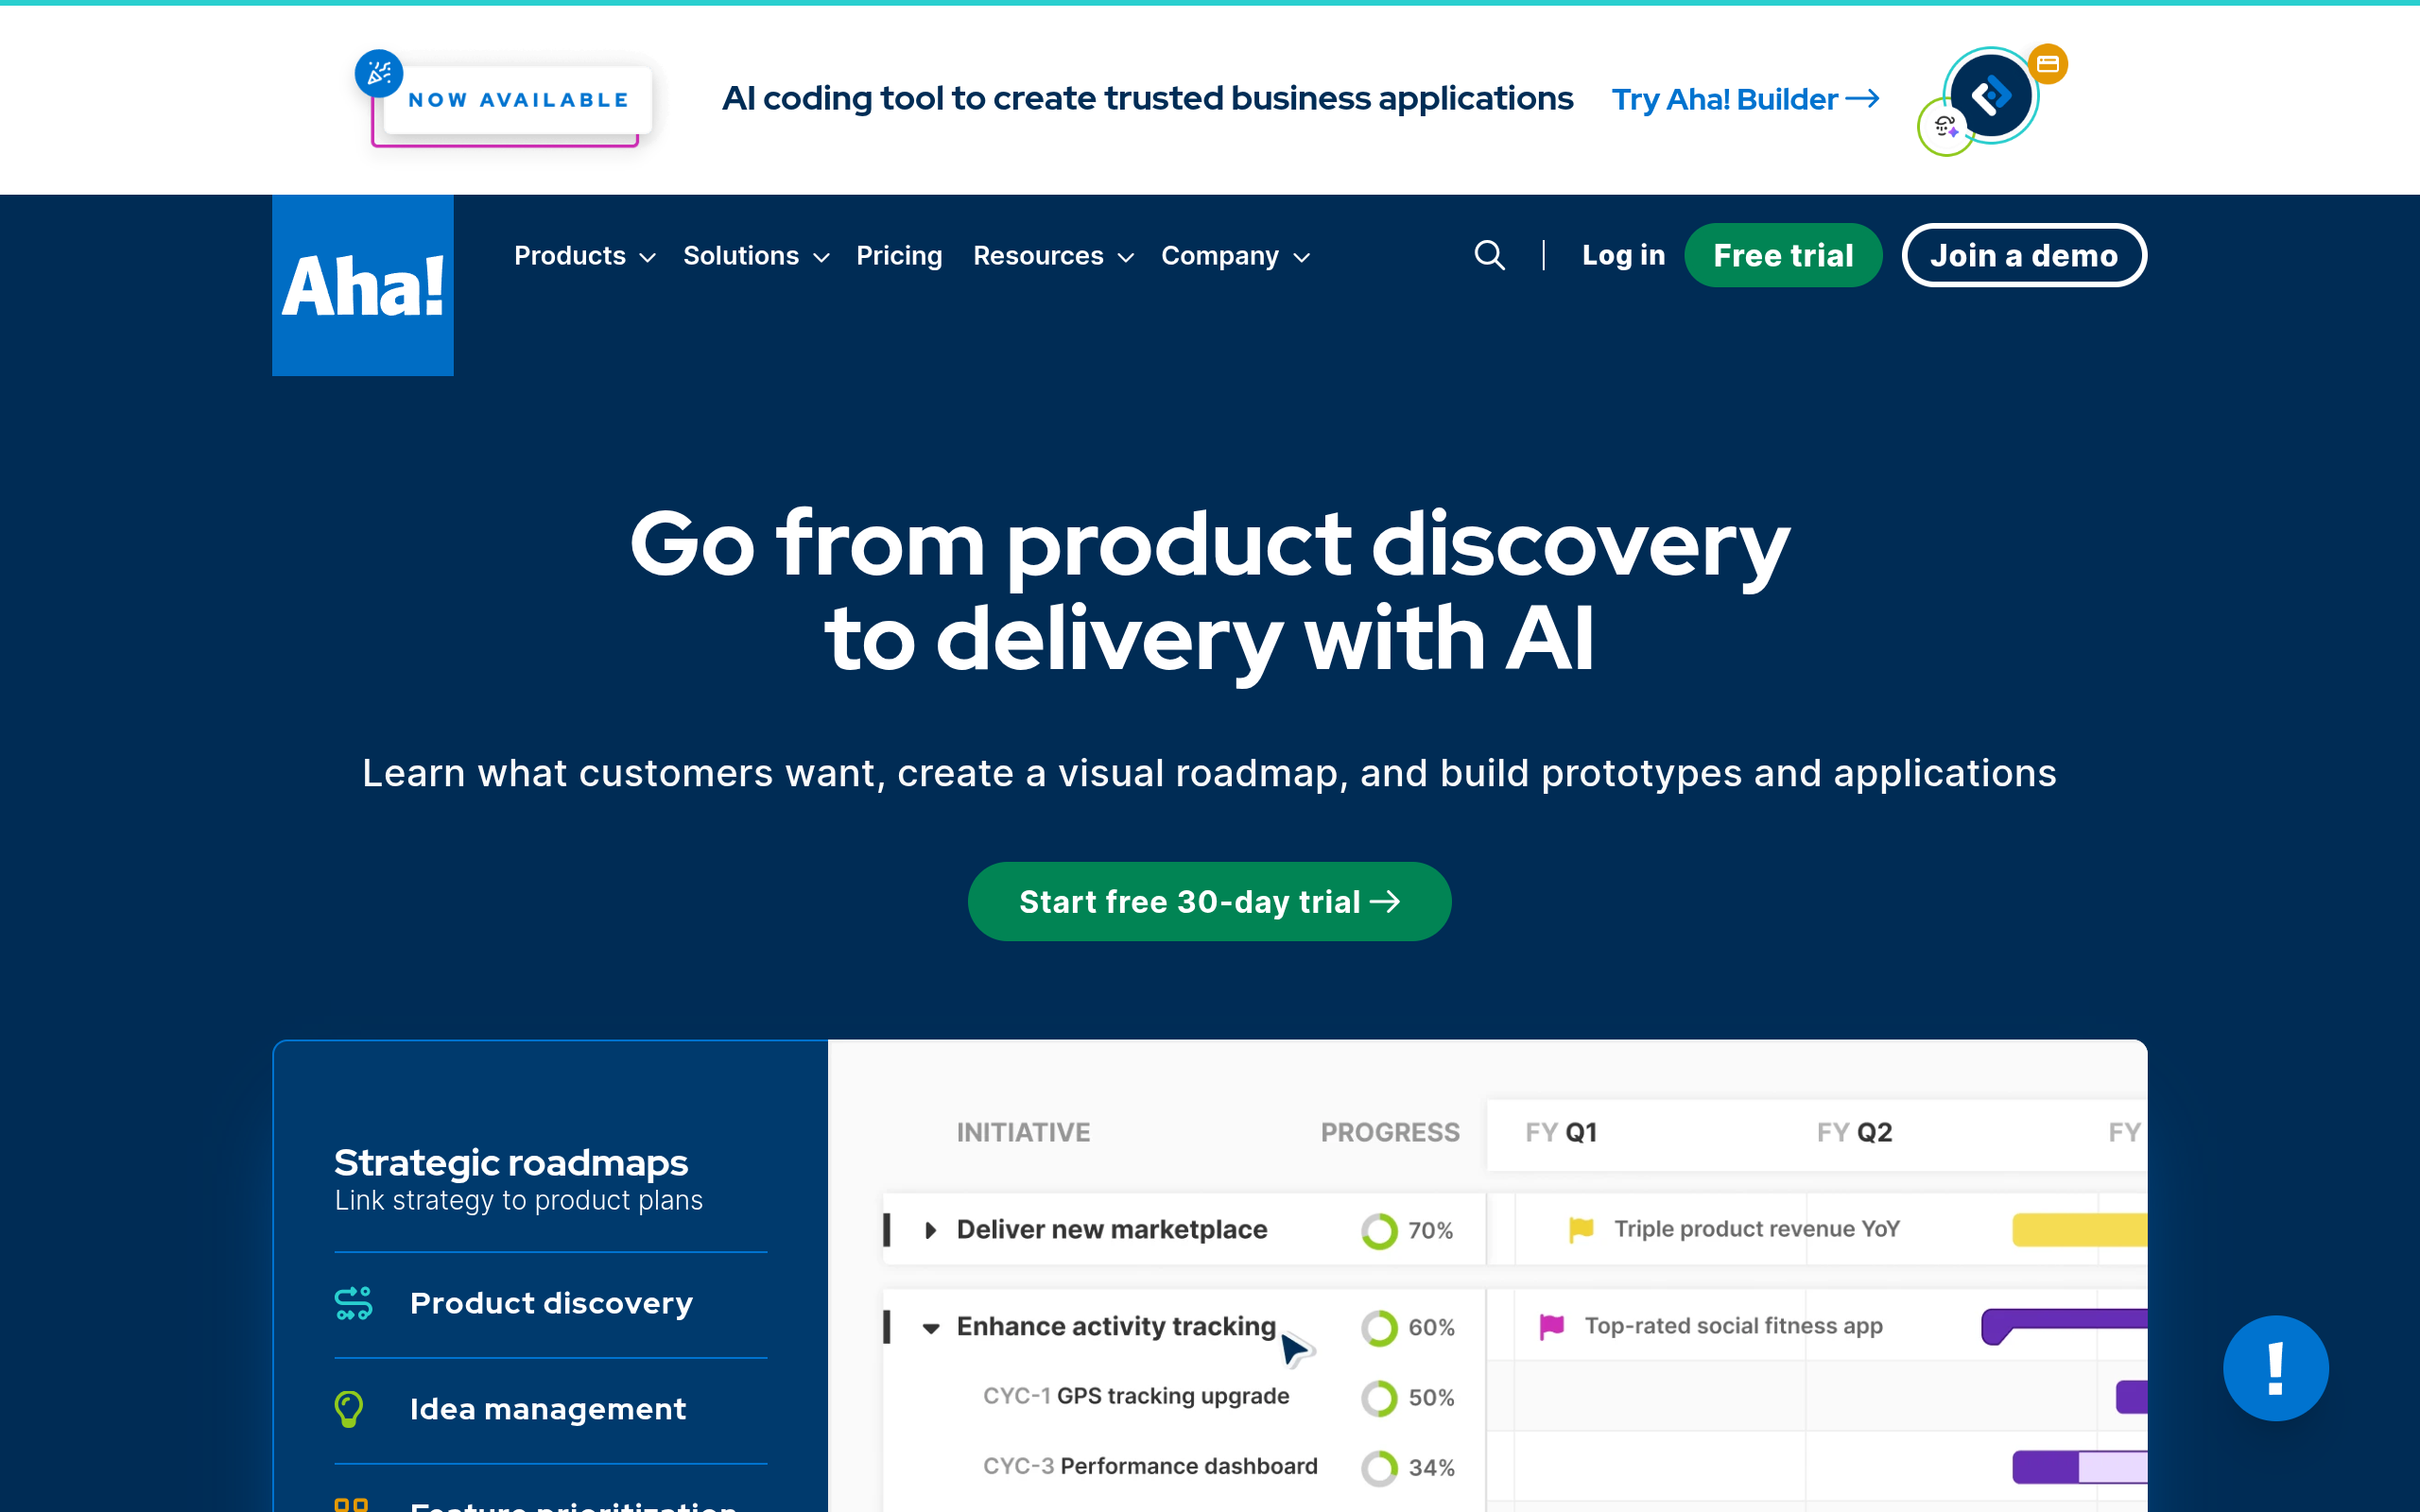Click the purple progress bar for Performance dashboard

click(2079, 1467)
